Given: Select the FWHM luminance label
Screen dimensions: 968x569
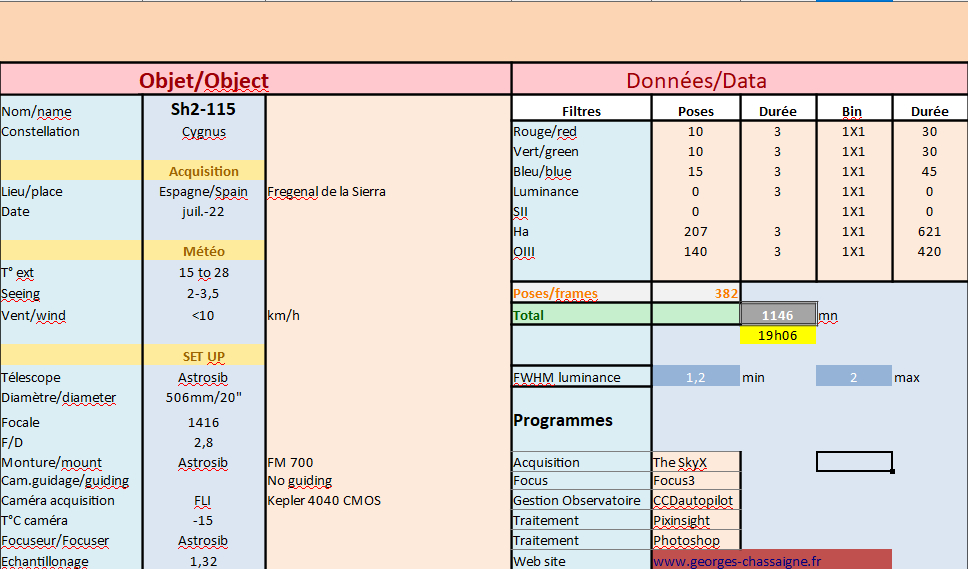Looking at the screenshot, I should (582, 377).
